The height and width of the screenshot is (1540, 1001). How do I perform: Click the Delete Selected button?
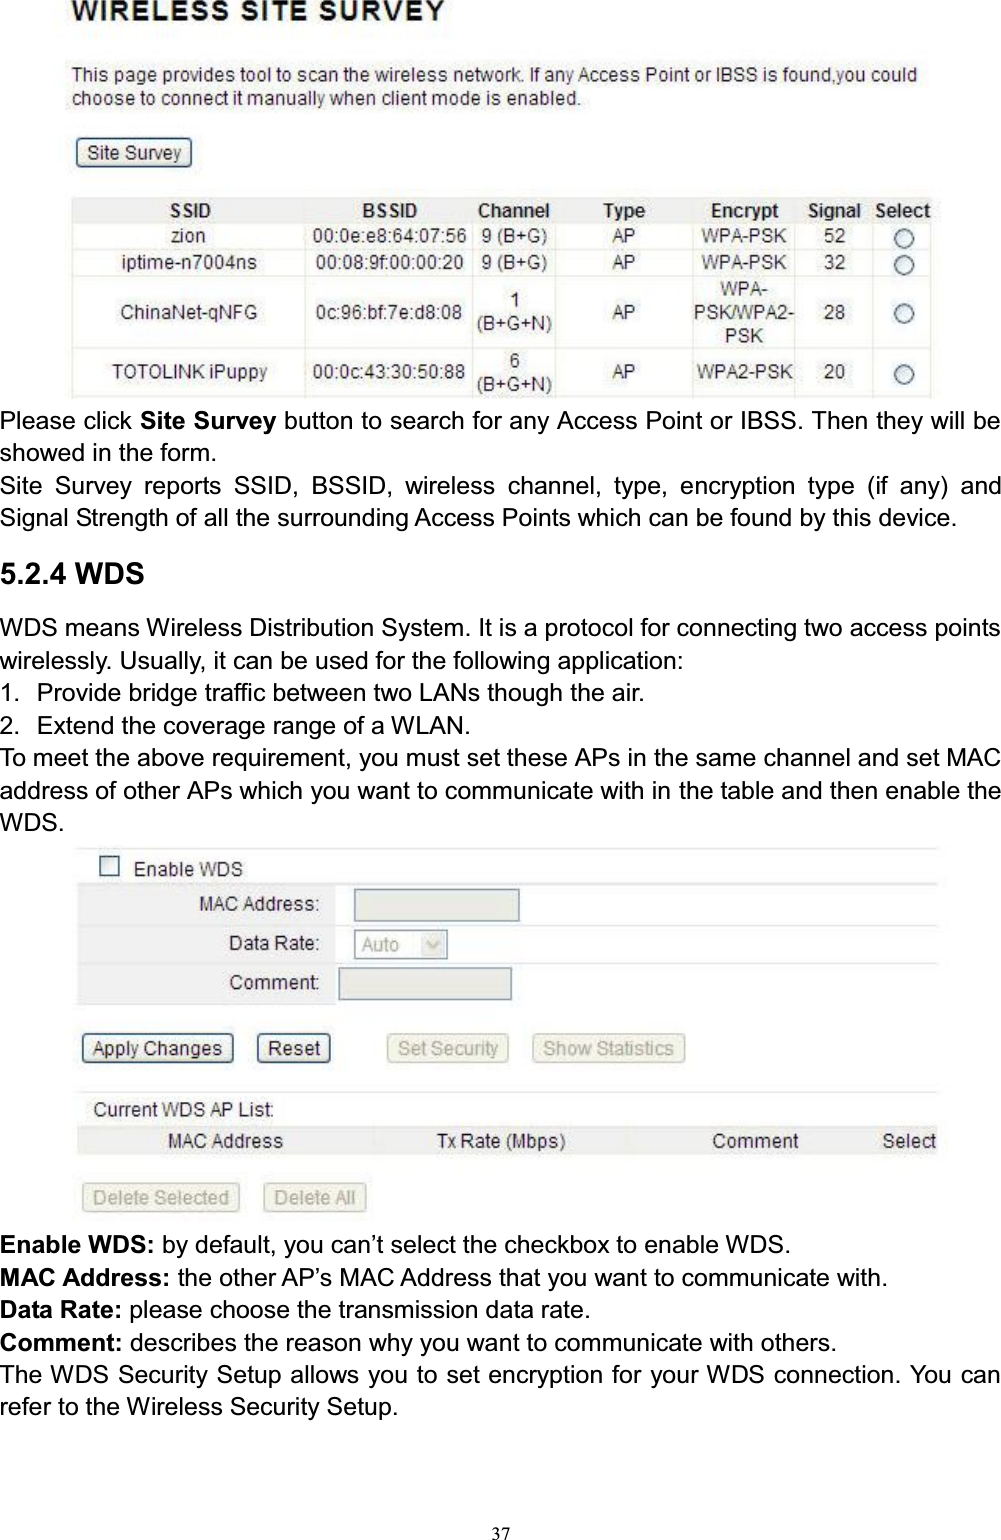pos(161,1197)
